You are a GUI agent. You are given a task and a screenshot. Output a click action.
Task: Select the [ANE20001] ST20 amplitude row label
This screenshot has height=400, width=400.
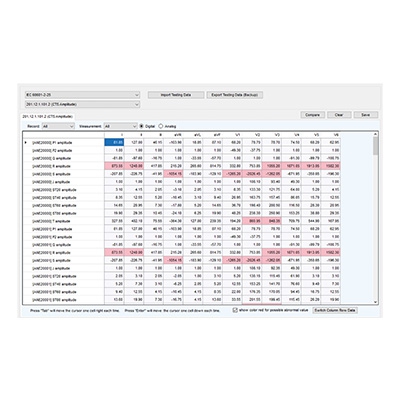pyautogui.click(x=54, y=276)
